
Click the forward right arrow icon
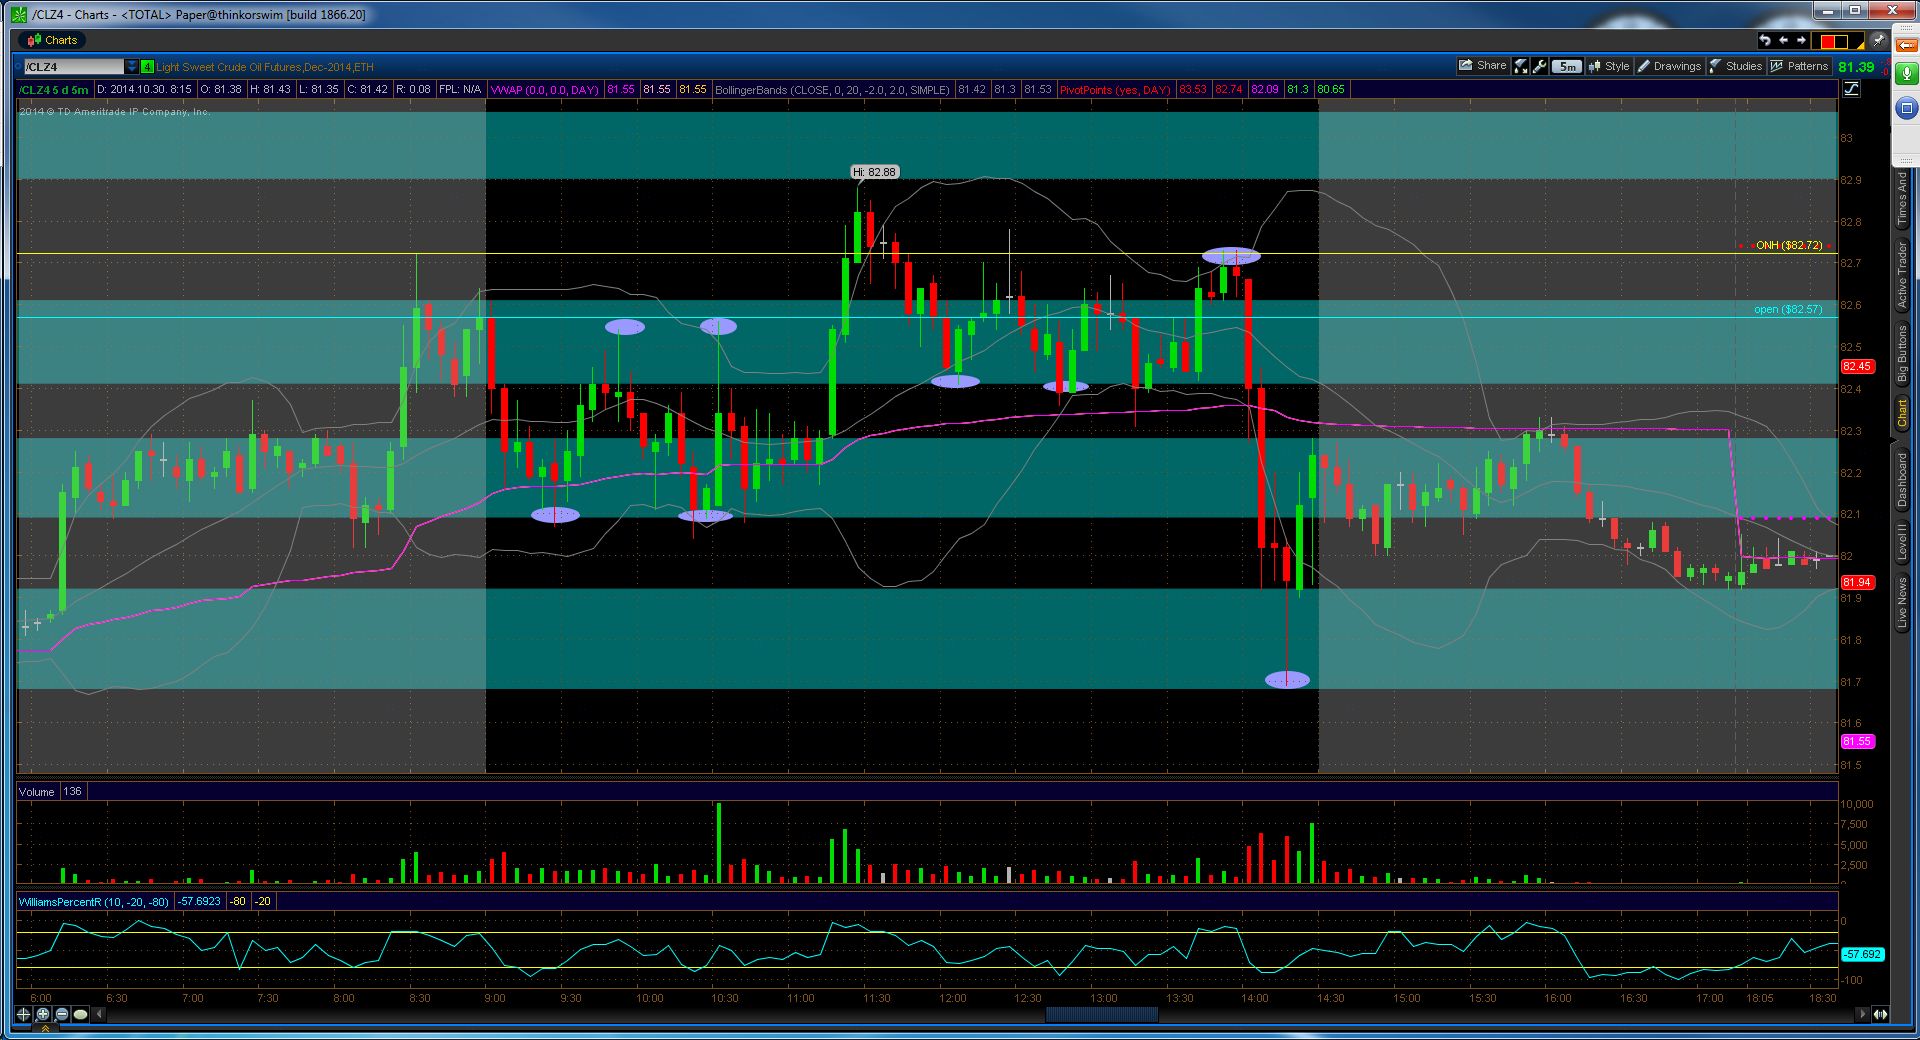pyautogui.click(x=1801, y=40)
